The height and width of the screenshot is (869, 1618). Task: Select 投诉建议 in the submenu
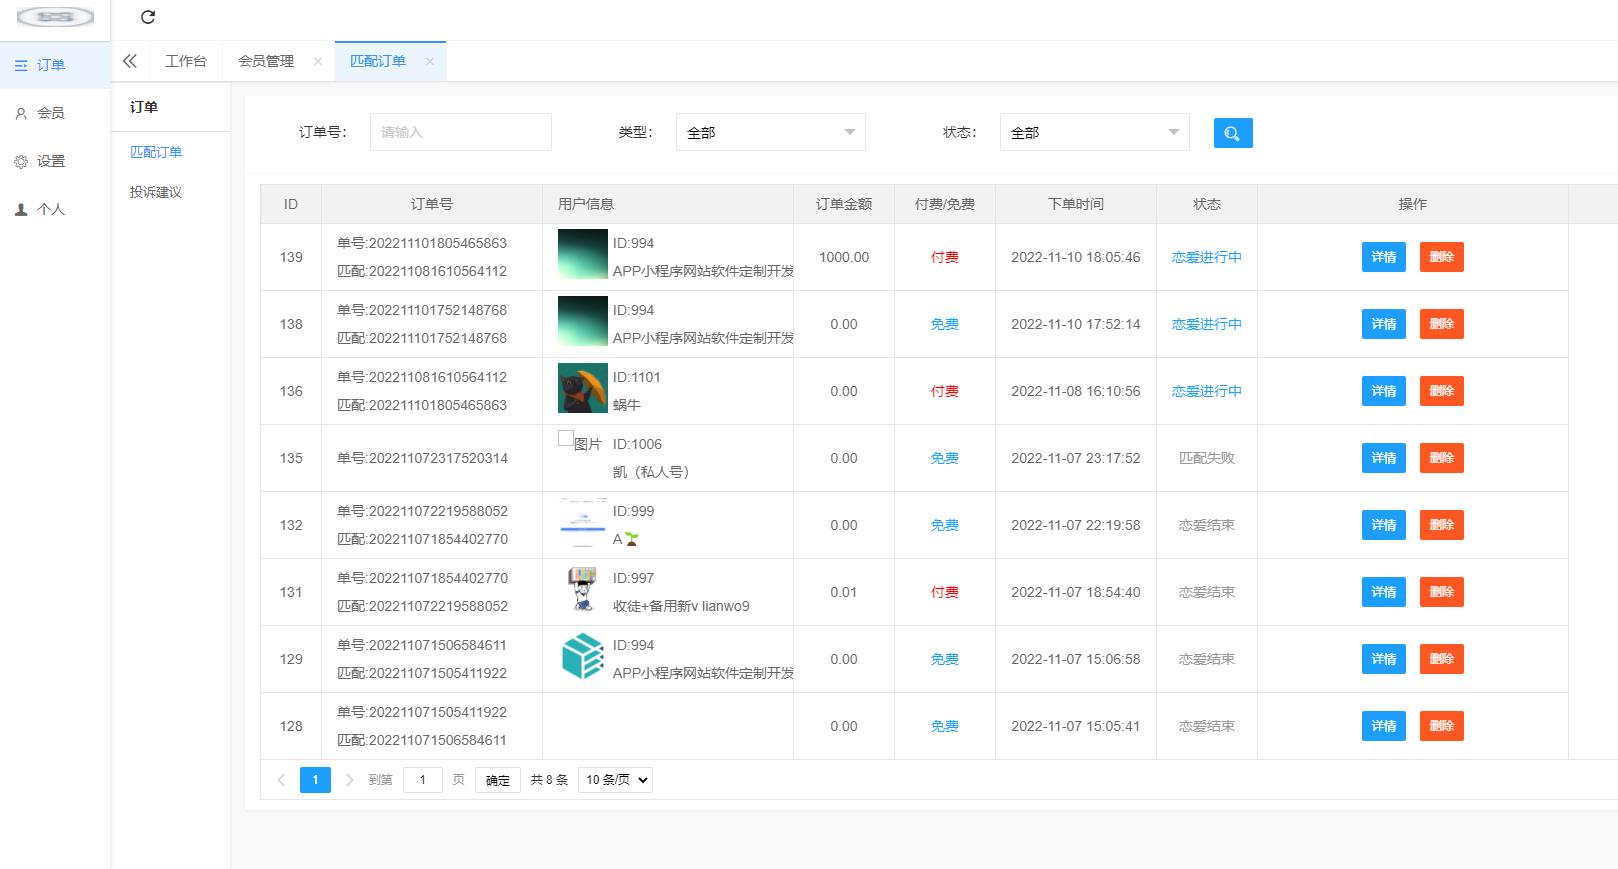point(156,192)
